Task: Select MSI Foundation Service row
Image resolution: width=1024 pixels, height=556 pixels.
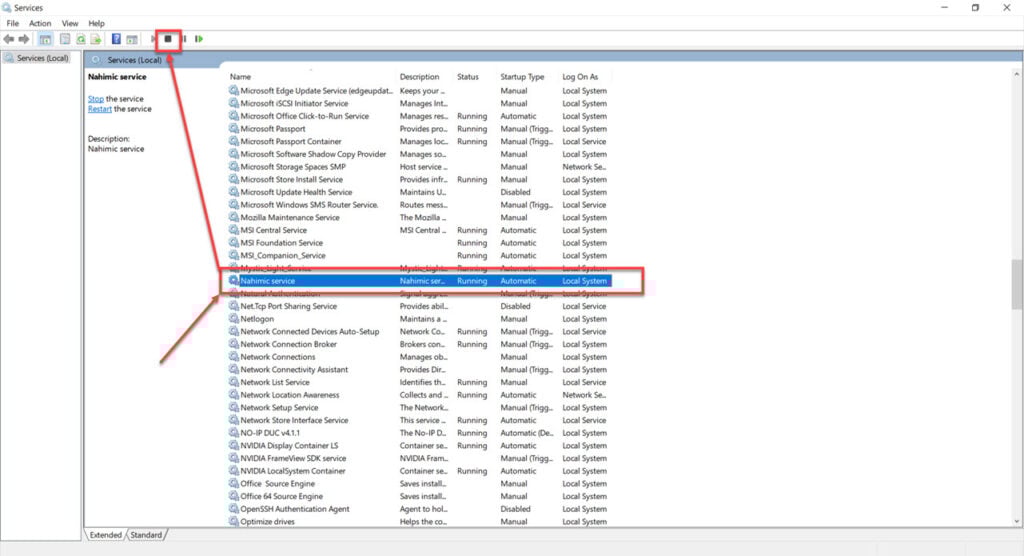Action: click(419, 242)
